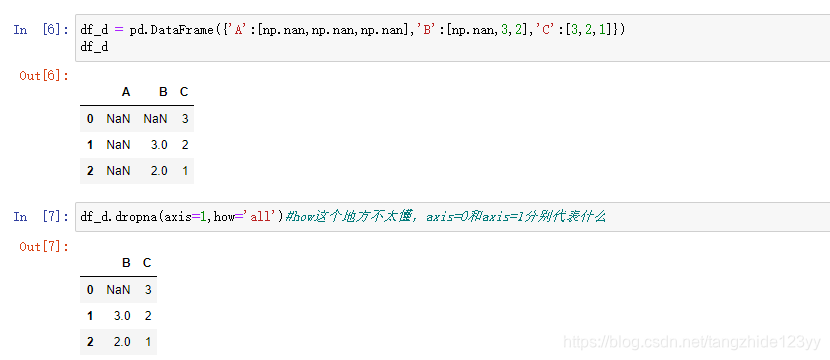Screen dimensions: 830x360
Task: Click column C value 3 in Out[6] table
Action: [185, 119]
